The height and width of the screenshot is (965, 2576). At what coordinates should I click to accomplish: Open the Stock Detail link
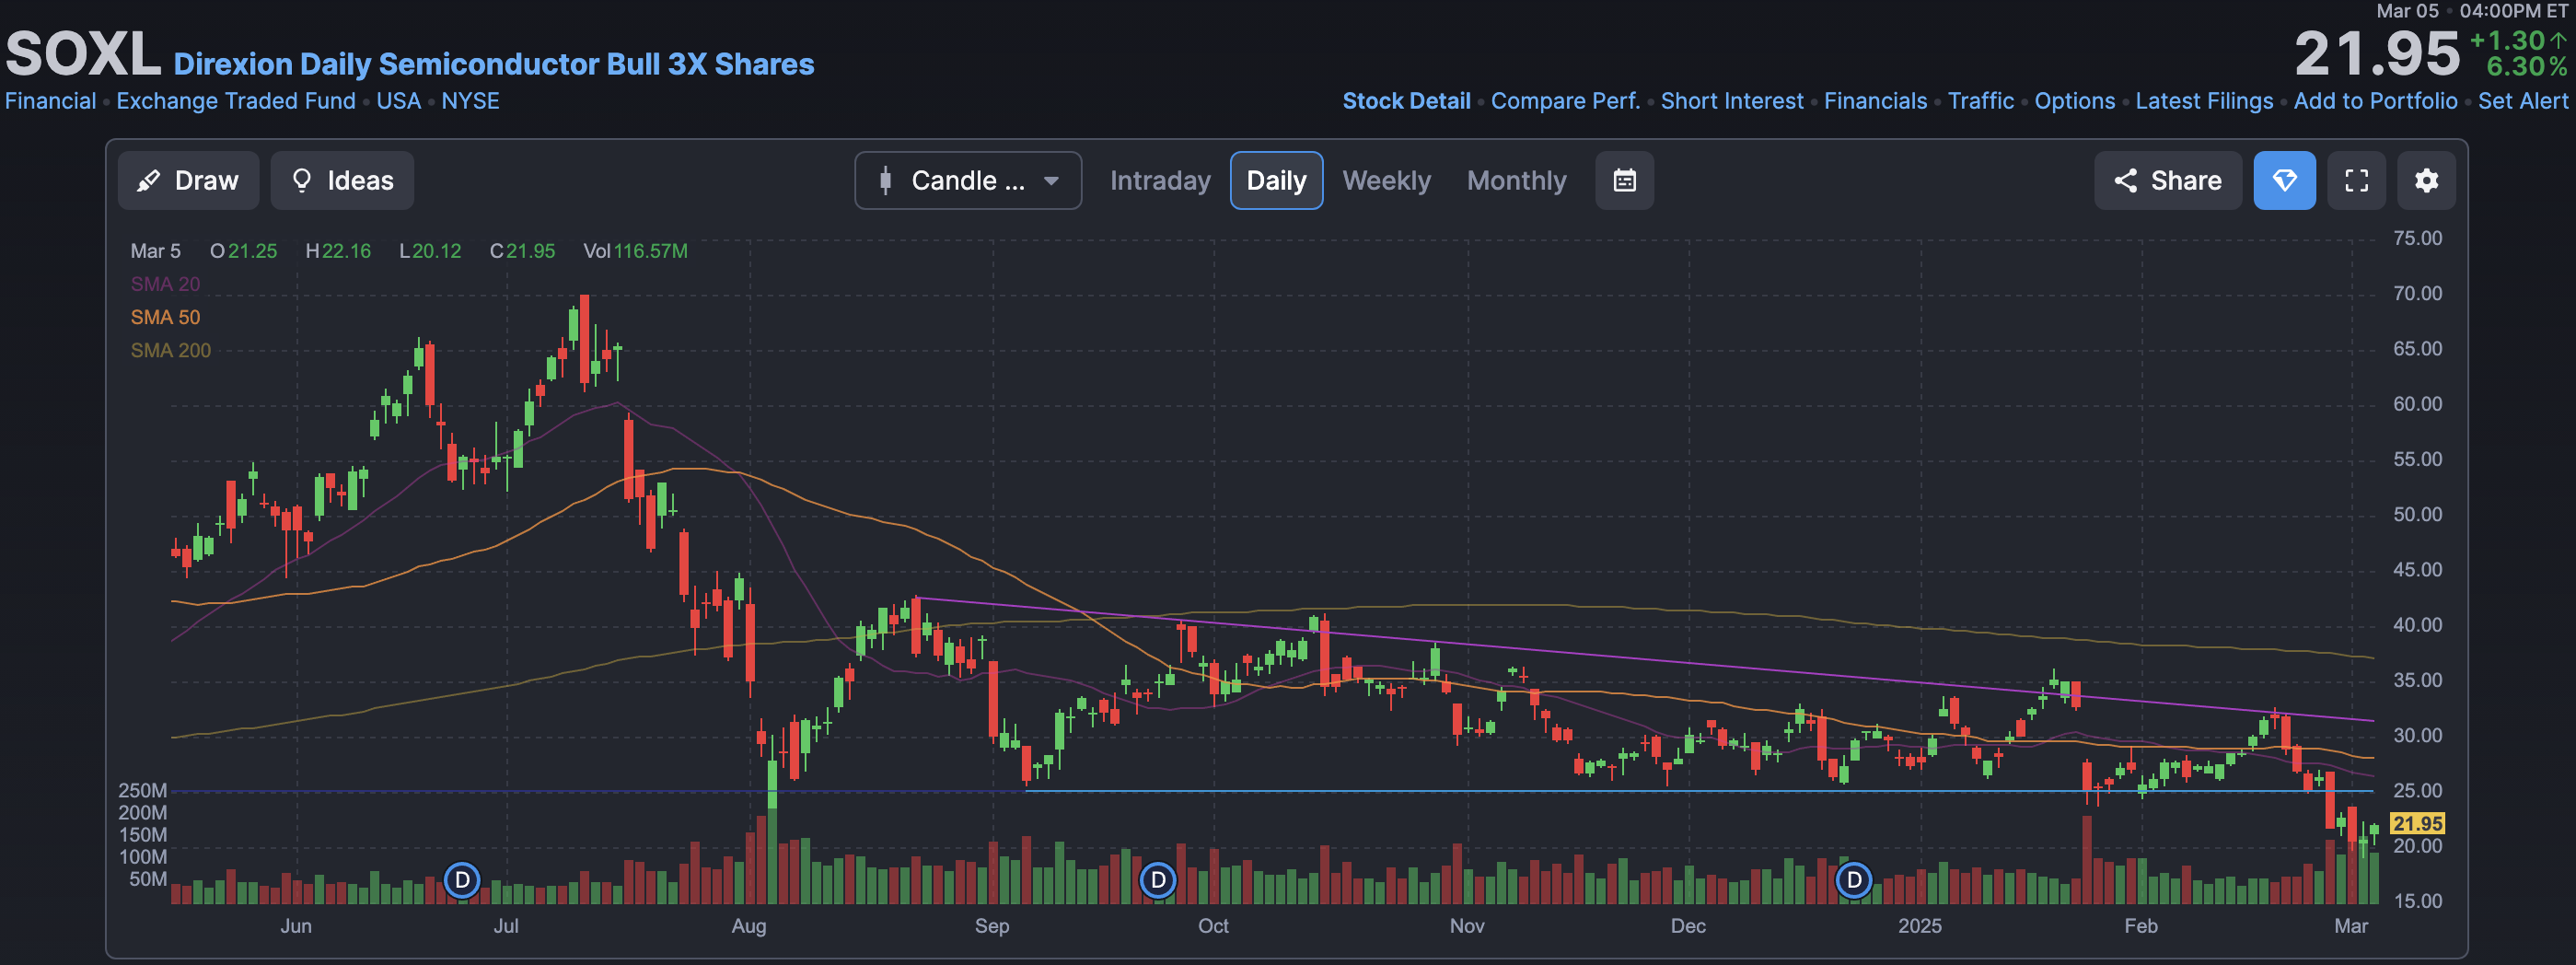(1406, 101)
